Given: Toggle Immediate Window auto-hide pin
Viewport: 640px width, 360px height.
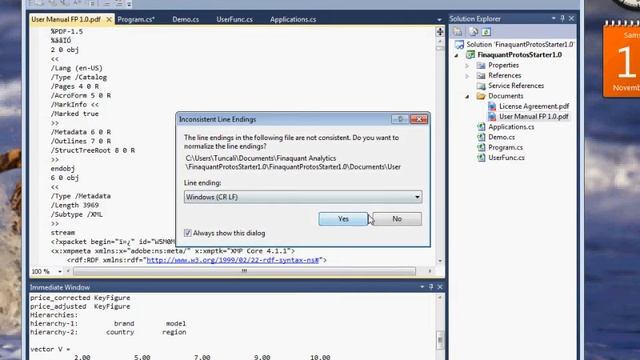Looking at the screenshot, I should pos(431,287).
